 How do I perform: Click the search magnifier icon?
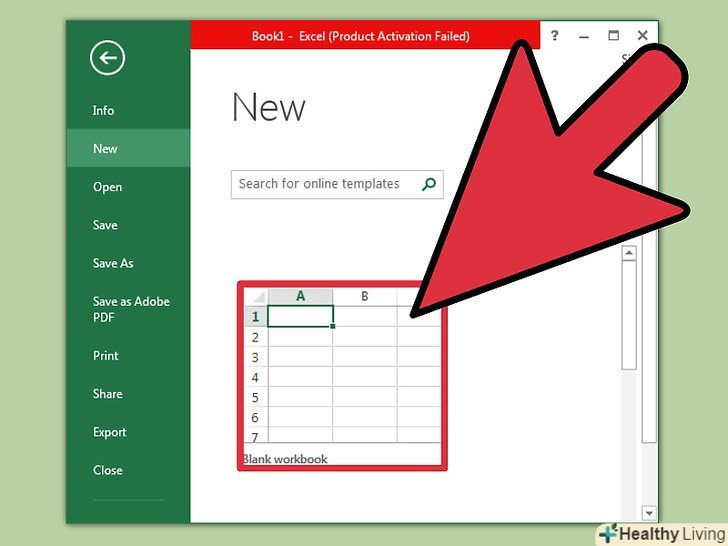[429, 184]
